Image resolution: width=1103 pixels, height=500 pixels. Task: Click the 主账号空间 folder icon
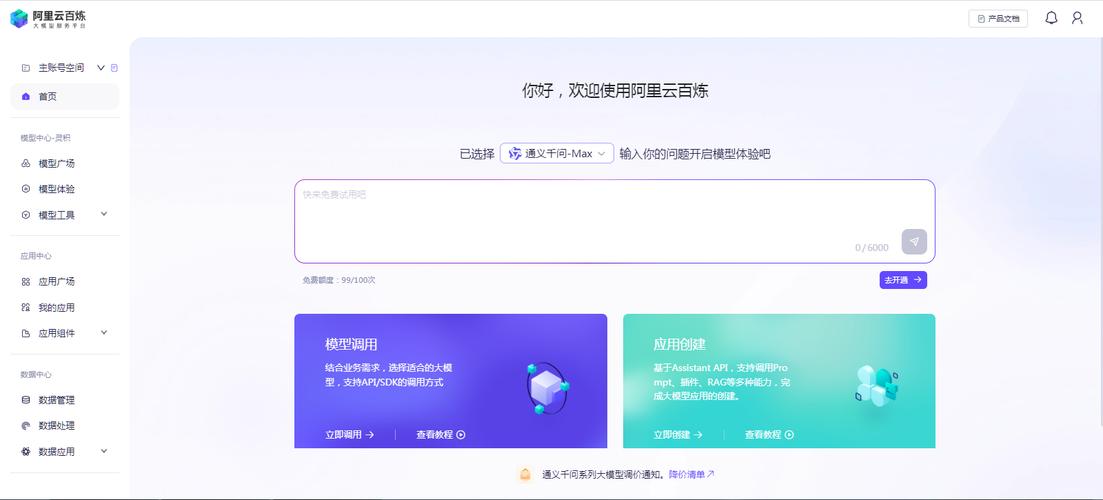pyautogui.click(x=26, y=68)
